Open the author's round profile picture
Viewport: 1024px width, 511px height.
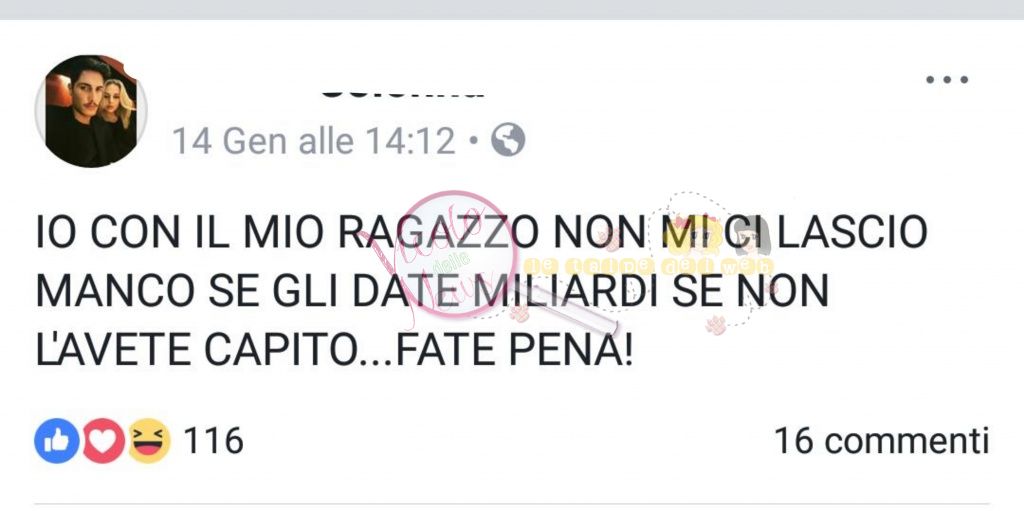pos(91,110)
